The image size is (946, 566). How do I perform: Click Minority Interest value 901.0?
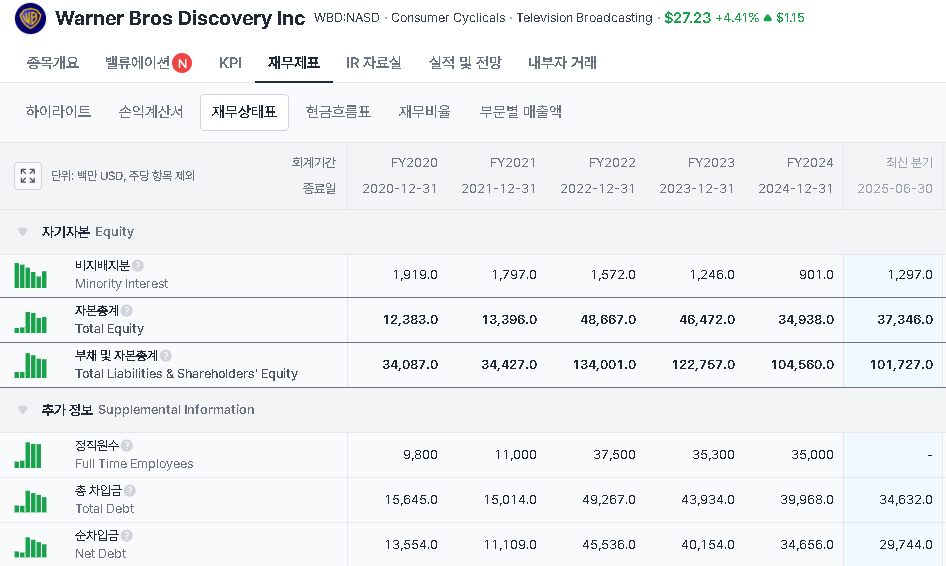[816, 275]
